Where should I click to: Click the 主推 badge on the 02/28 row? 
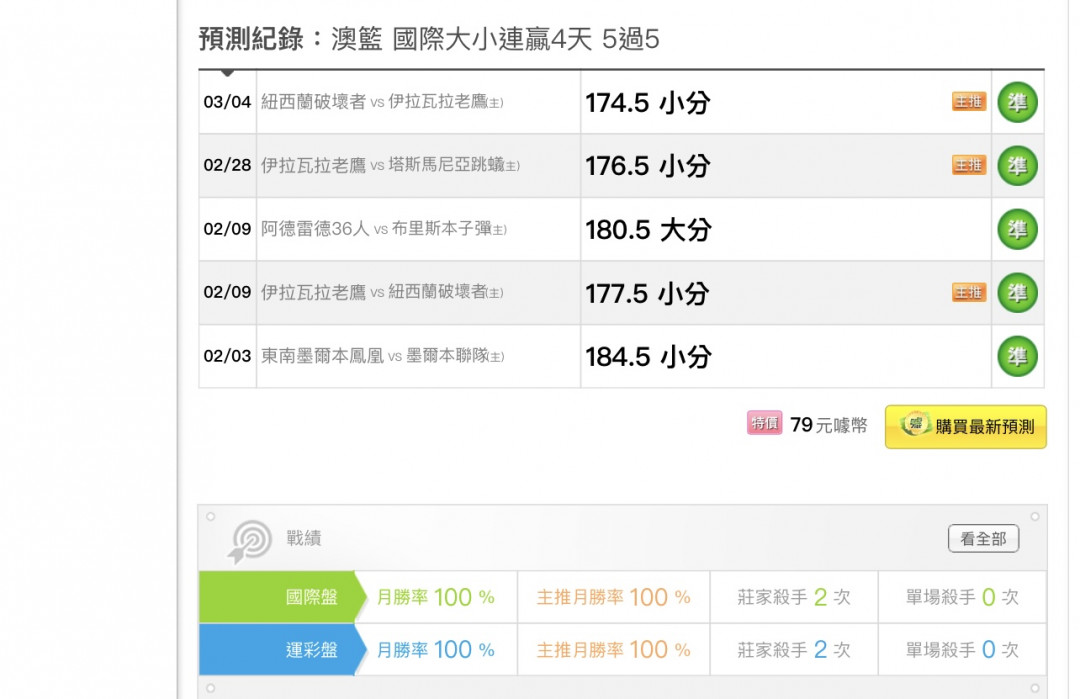click(969, 165)
